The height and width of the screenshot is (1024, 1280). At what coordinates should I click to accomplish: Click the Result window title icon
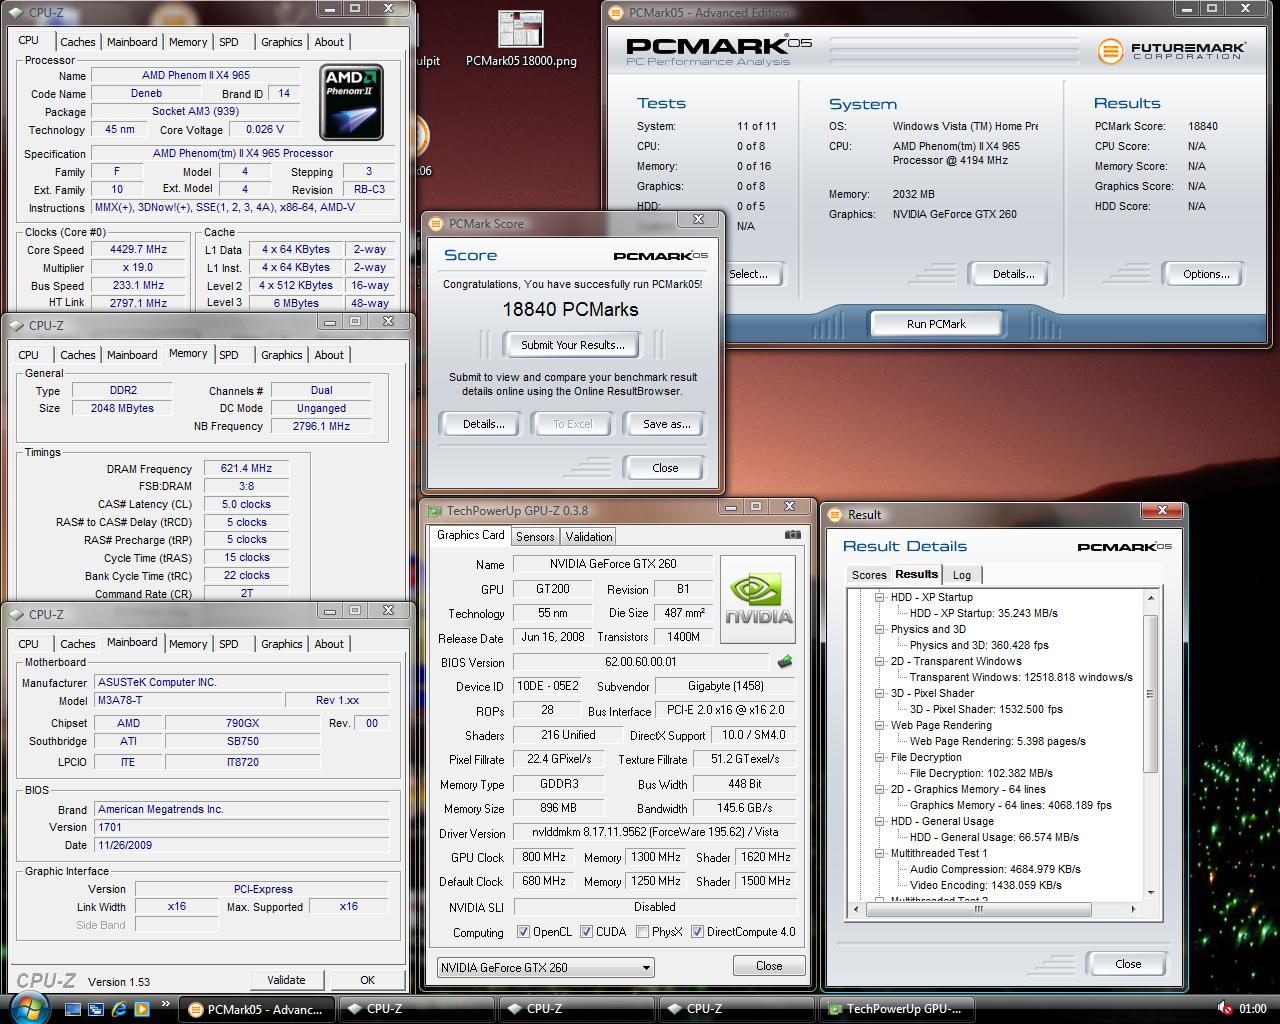click(835, 514)
